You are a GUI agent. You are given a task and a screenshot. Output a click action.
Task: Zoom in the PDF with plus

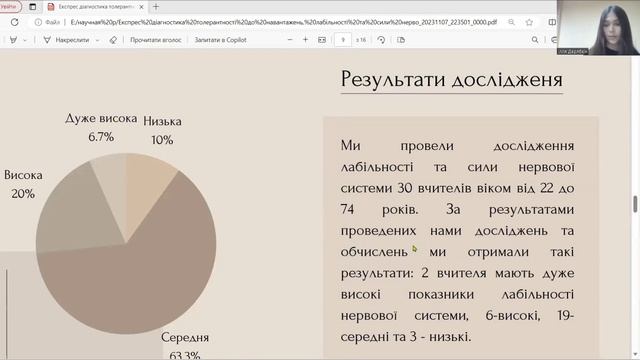click(305, 40)
